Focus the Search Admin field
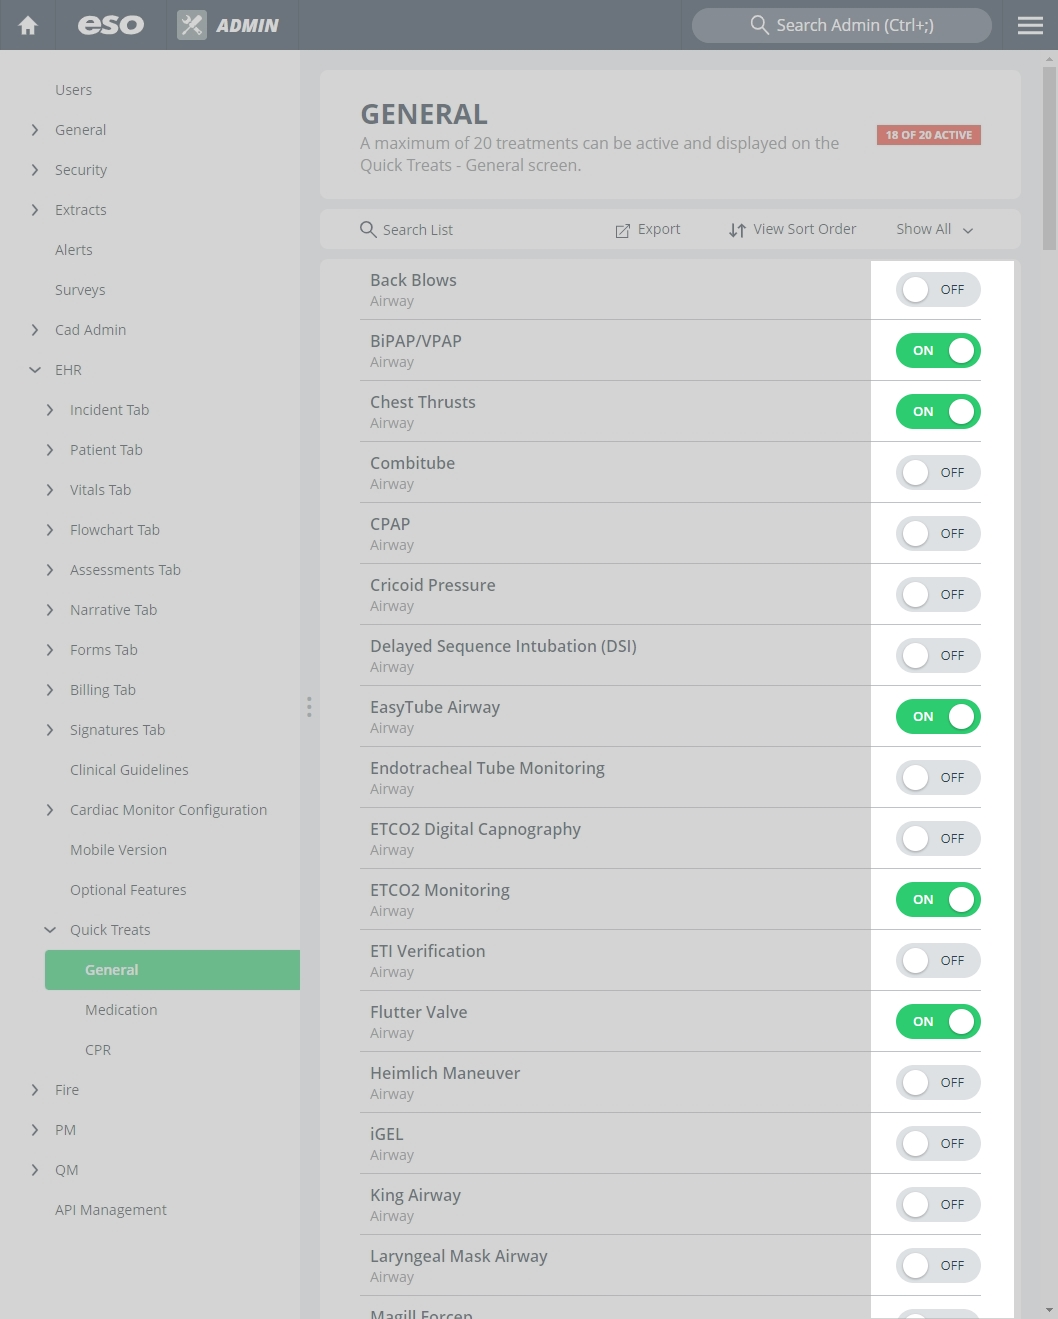1058x1319 pixels. coord(842,25)
